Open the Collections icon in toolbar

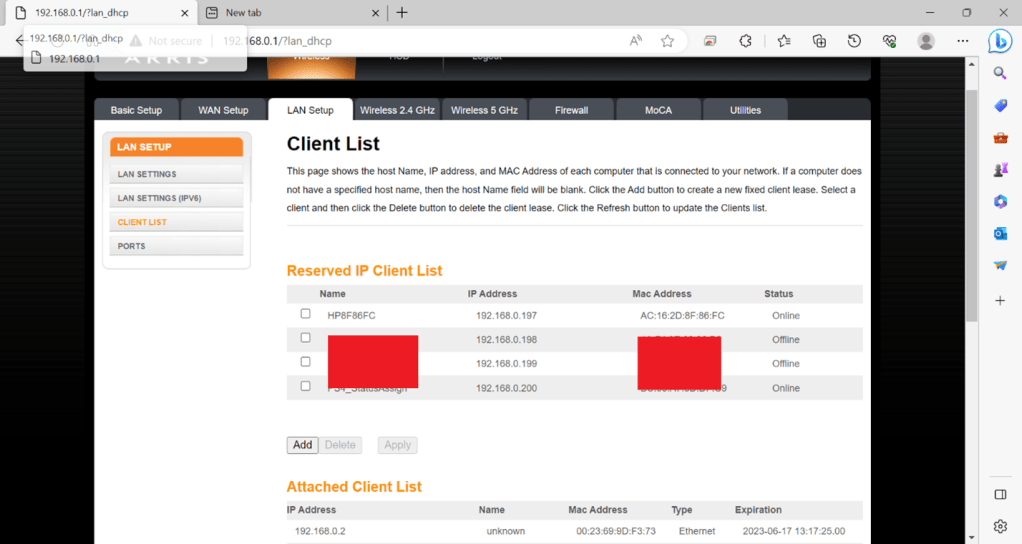[x=819, y=41]
